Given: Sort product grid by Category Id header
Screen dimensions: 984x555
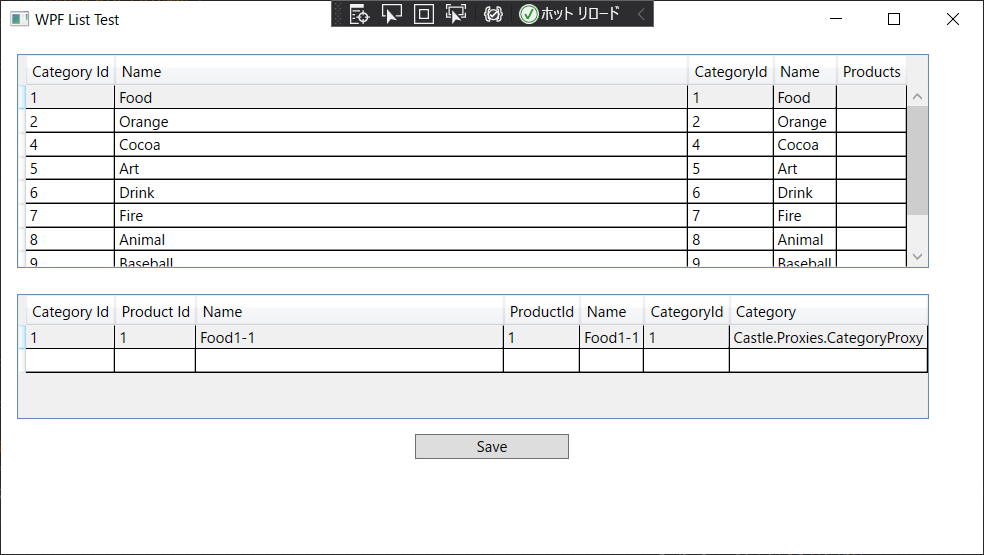Looking at the screenshot, I should pos(70,311).
